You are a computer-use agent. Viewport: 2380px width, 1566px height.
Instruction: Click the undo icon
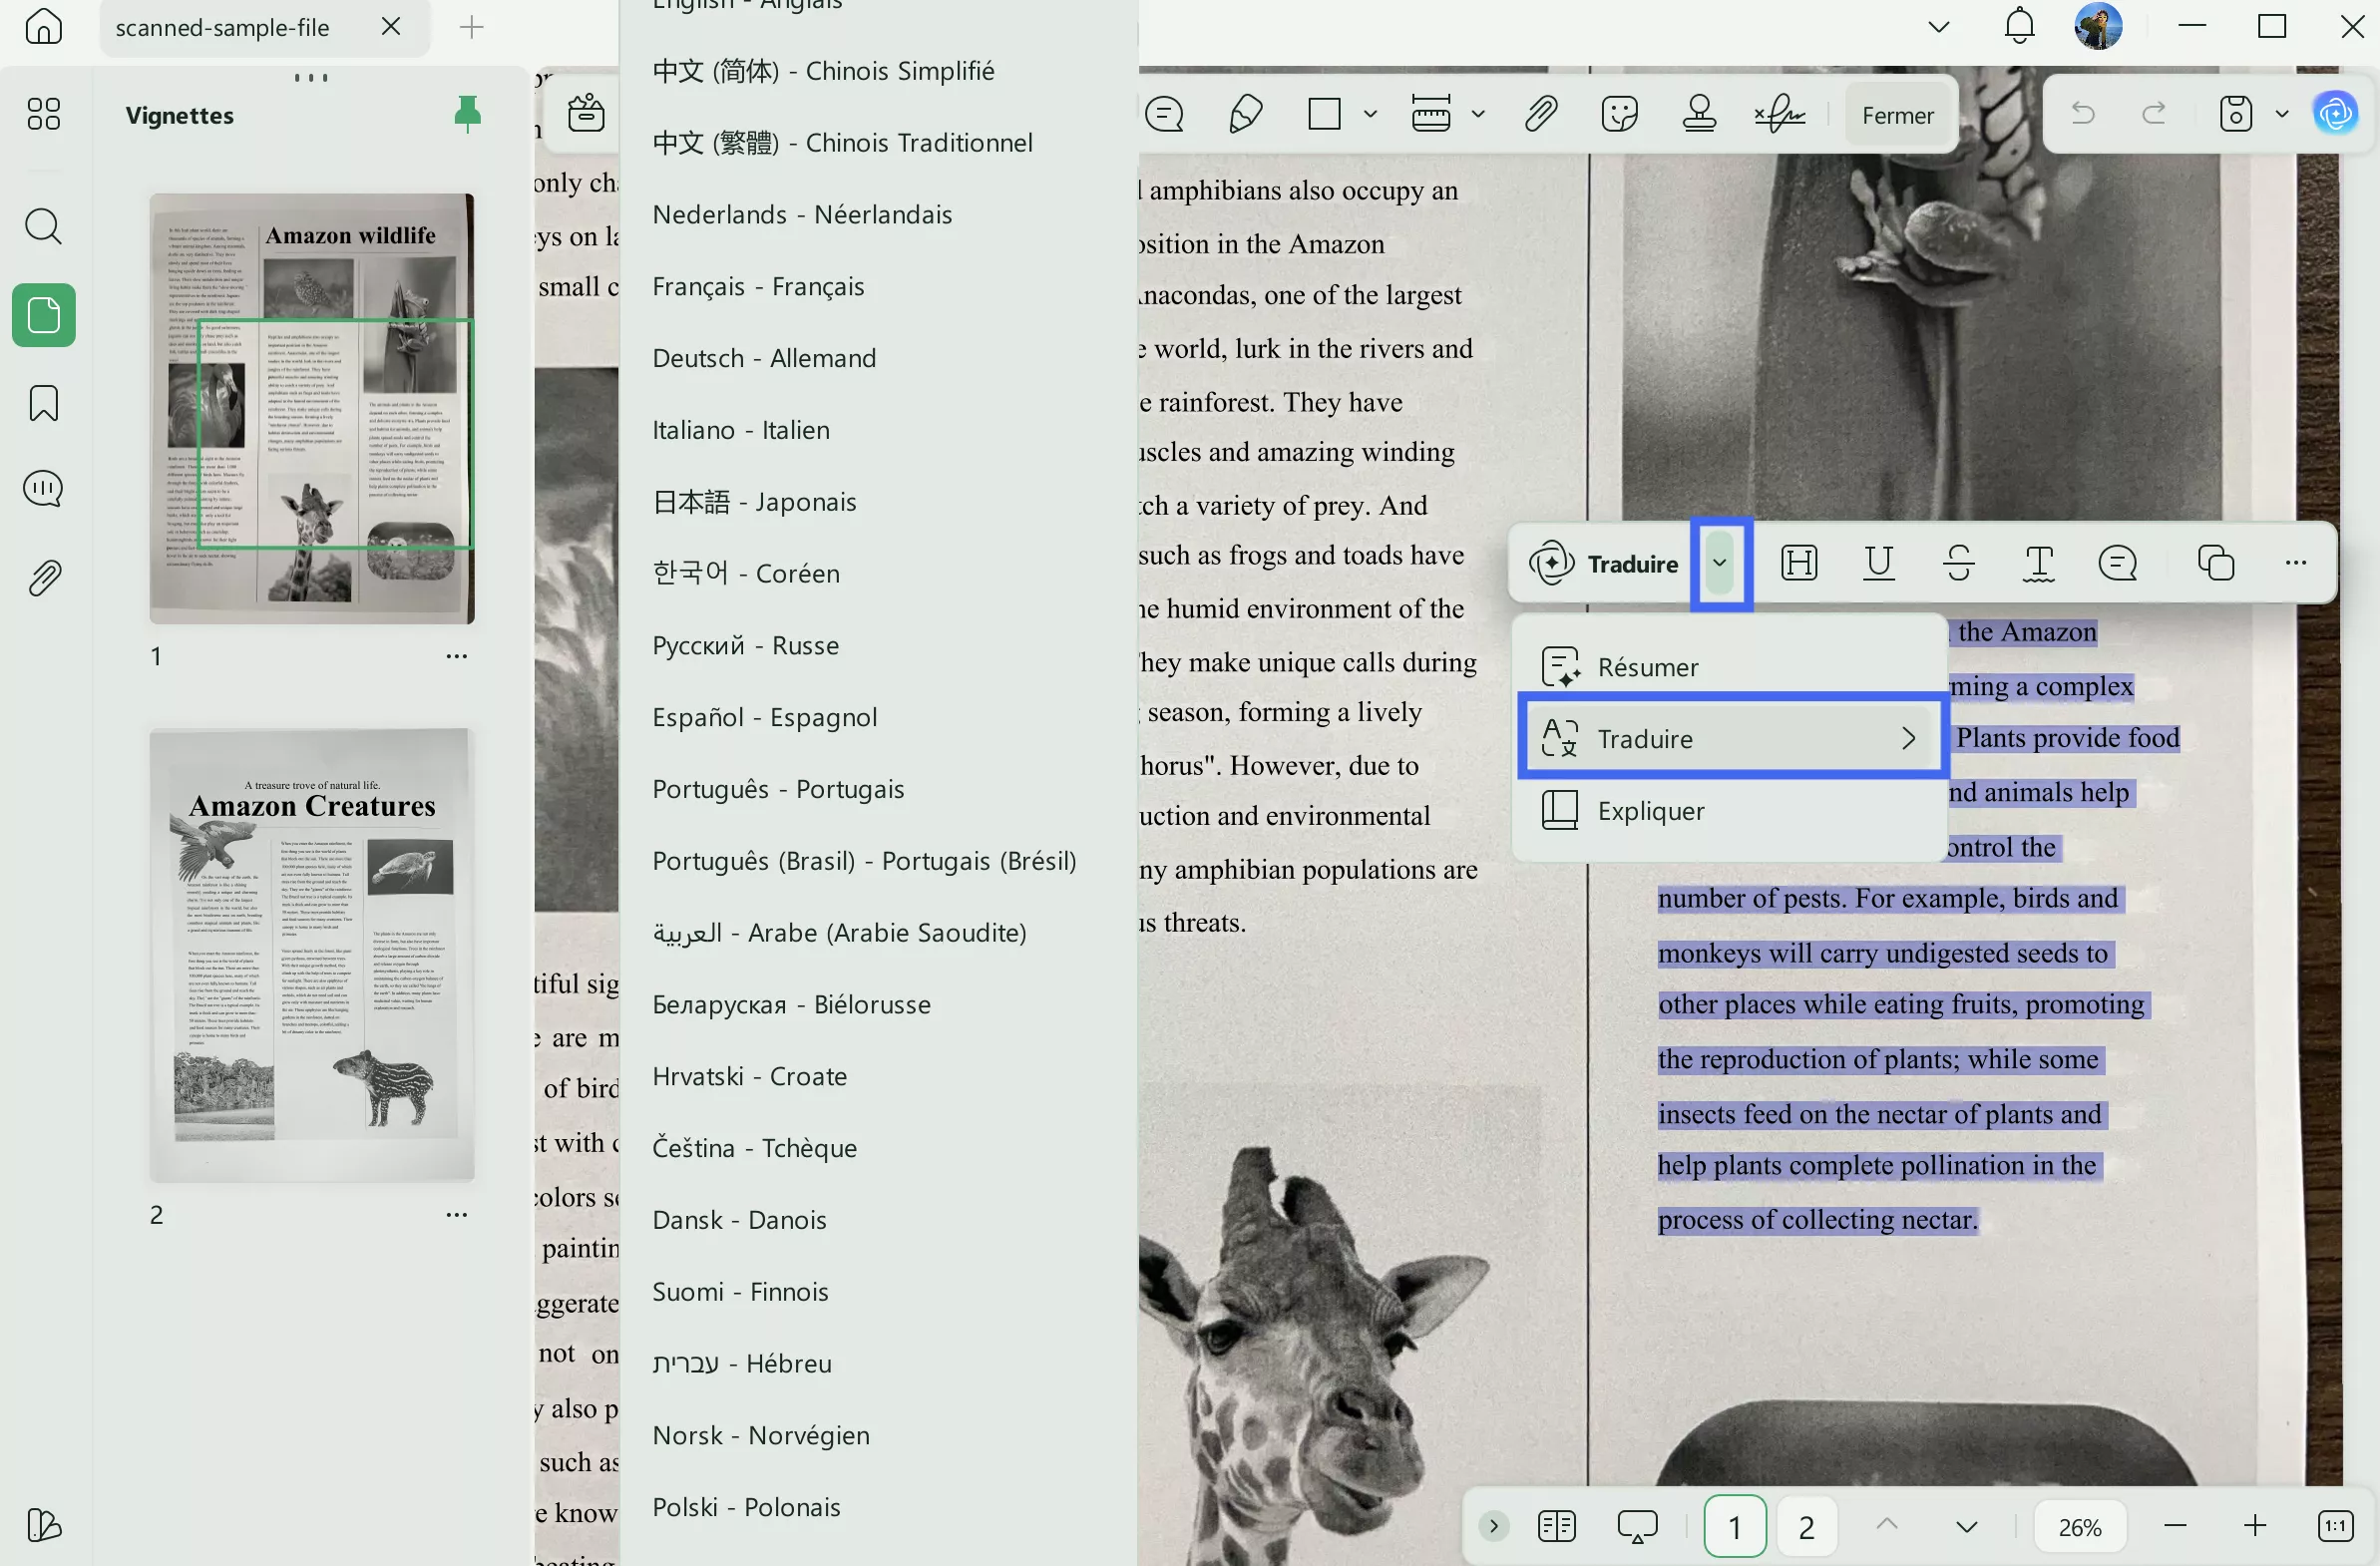[x=2081, y=113]
